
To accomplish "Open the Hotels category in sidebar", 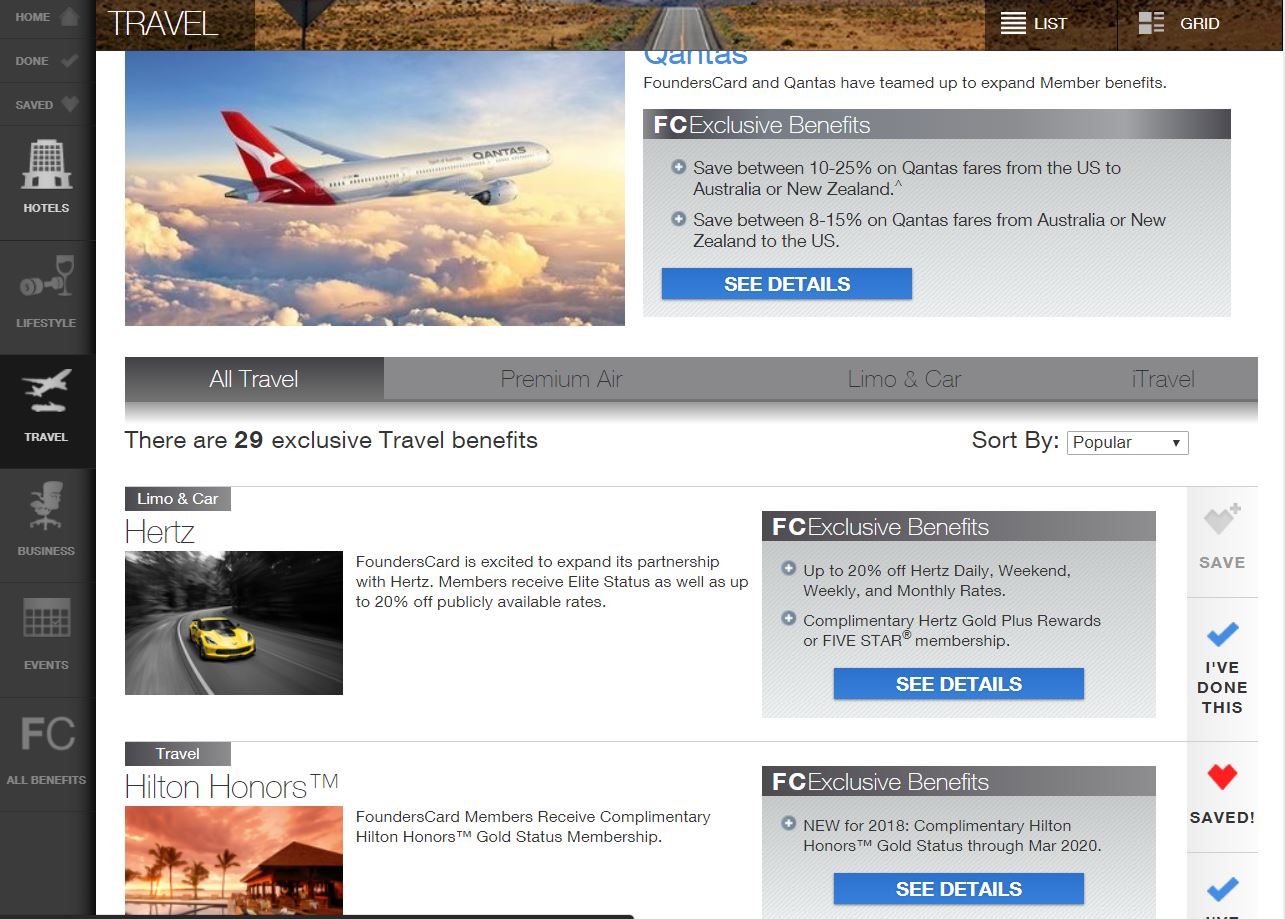I will pos(47,182).
